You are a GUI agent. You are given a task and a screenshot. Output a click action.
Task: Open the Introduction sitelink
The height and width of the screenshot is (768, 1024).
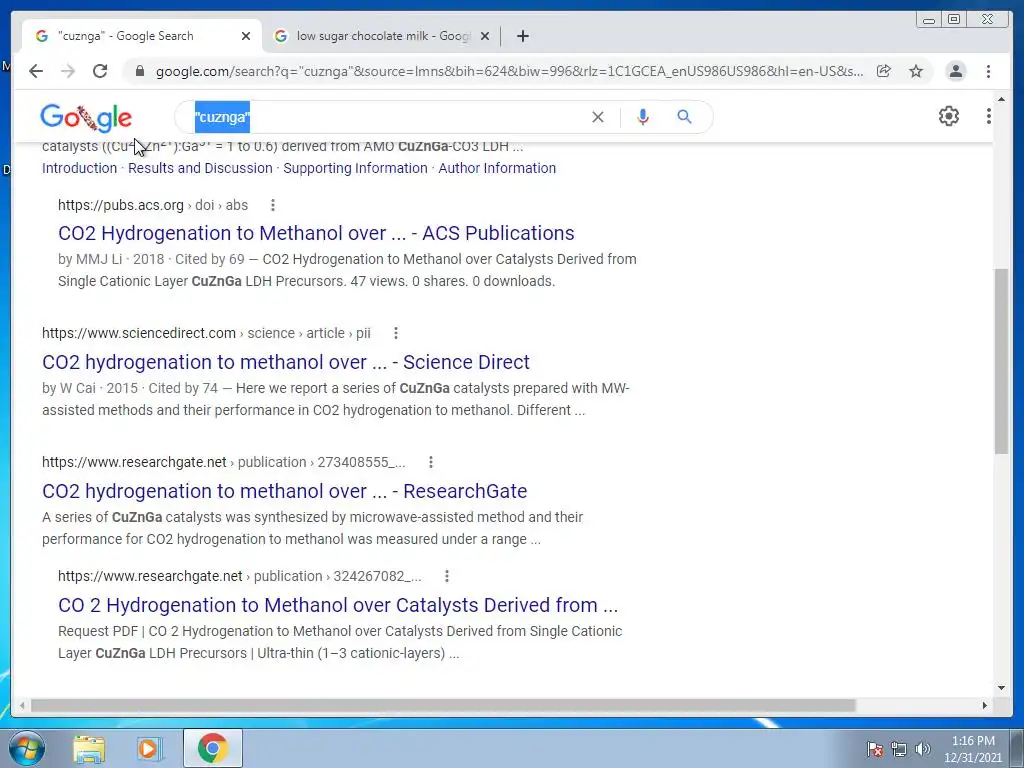point(80,168)
